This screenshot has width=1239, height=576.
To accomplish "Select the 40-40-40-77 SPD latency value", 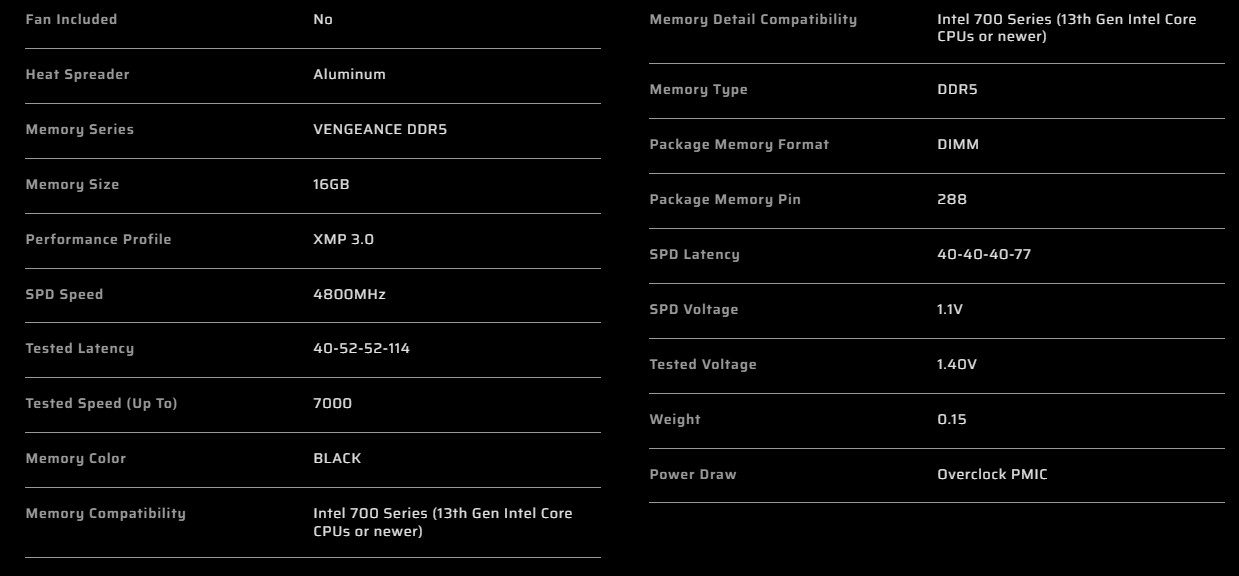I will (984, 255).
